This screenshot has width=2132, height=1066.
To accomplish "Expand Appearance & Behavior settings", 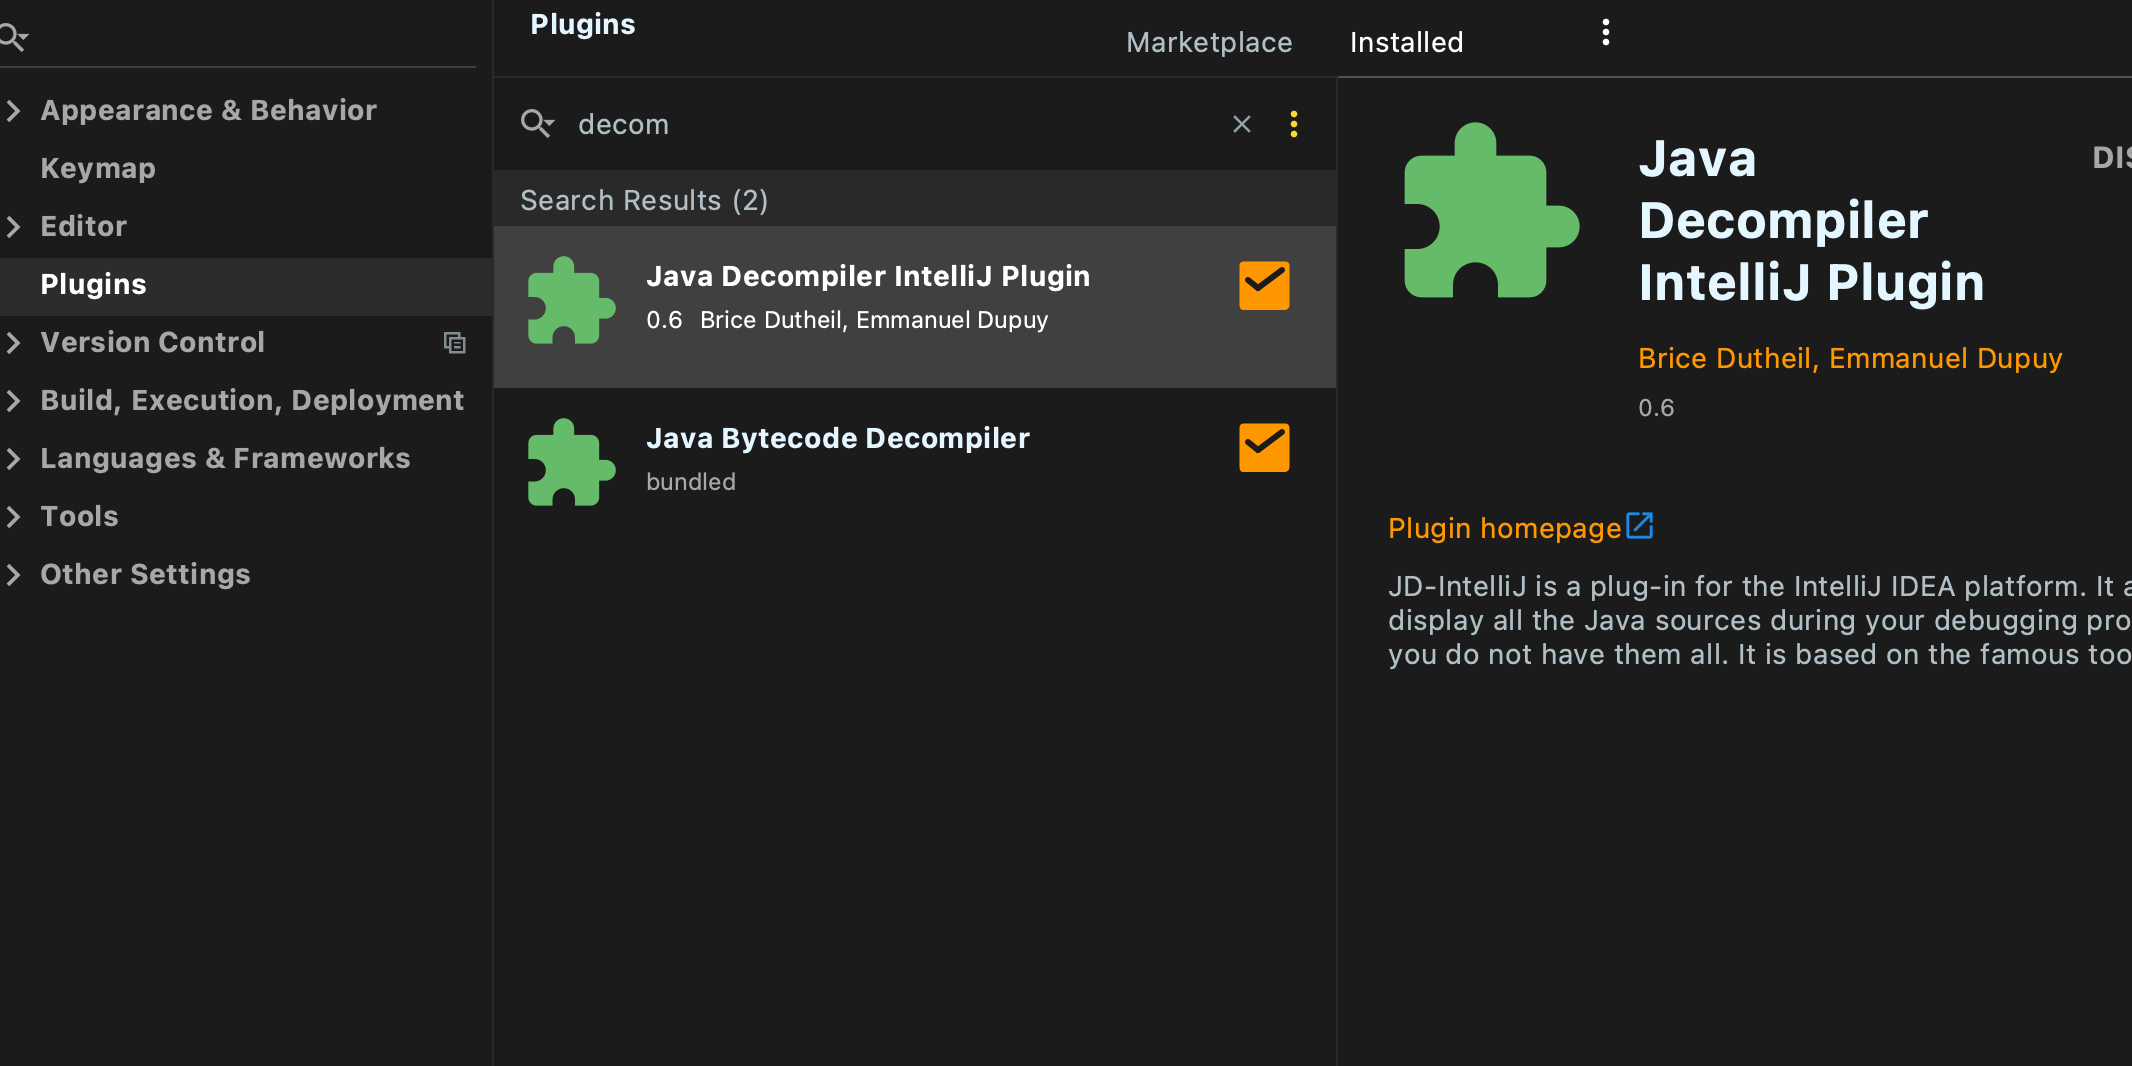I will click(x=14, y=110).
